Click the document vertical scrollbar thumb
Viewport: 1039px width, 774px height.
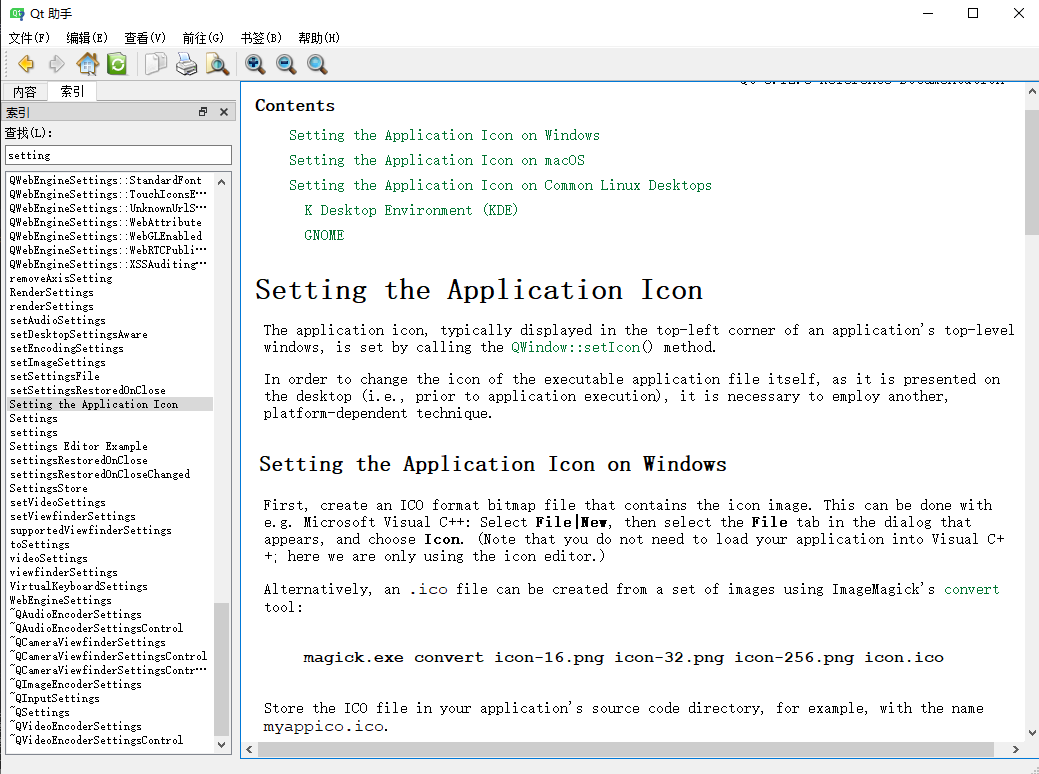tap(1032, 172)
